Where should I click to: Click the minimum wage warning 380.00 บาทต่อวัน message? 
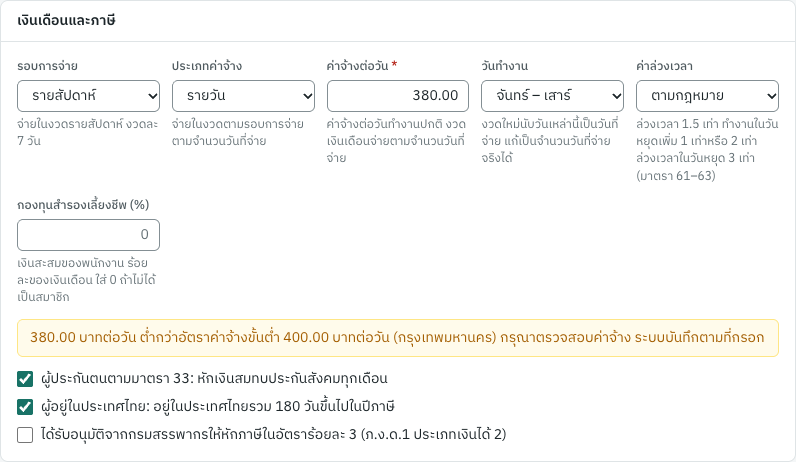coord(397,338)
